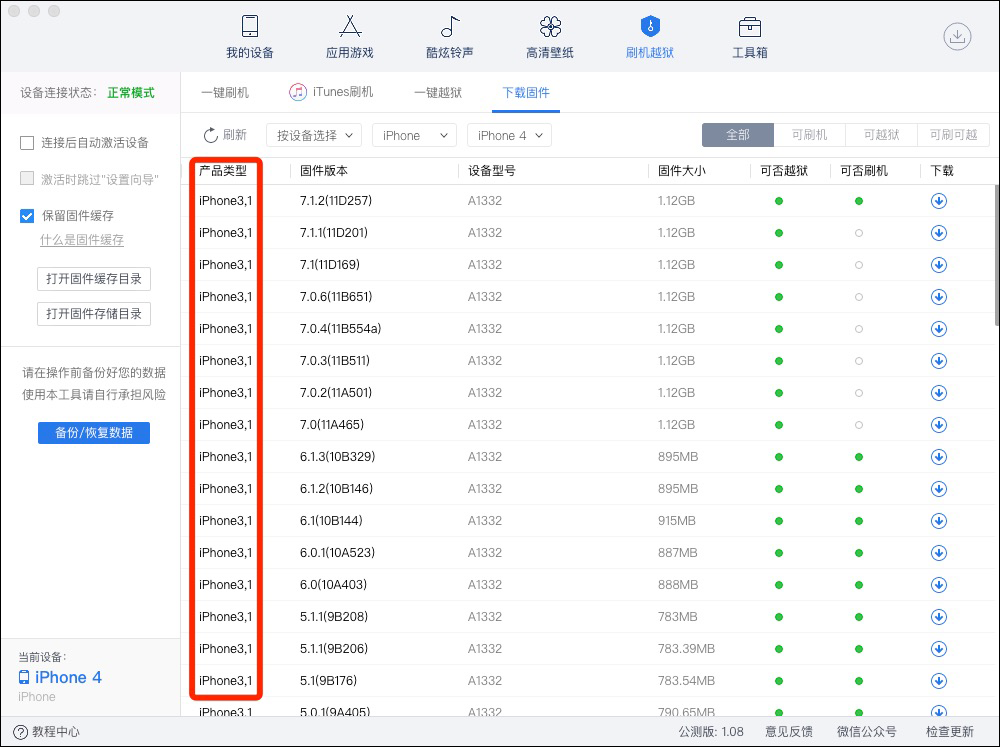
Task: Select the 887MB firmware size cell
Action: [677, 552]
